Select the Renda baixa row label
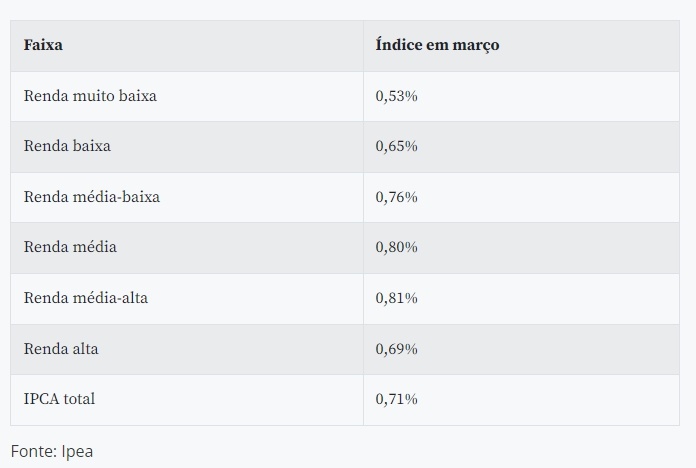Viewport: 696px width, 468px height. tap(67, 146)
